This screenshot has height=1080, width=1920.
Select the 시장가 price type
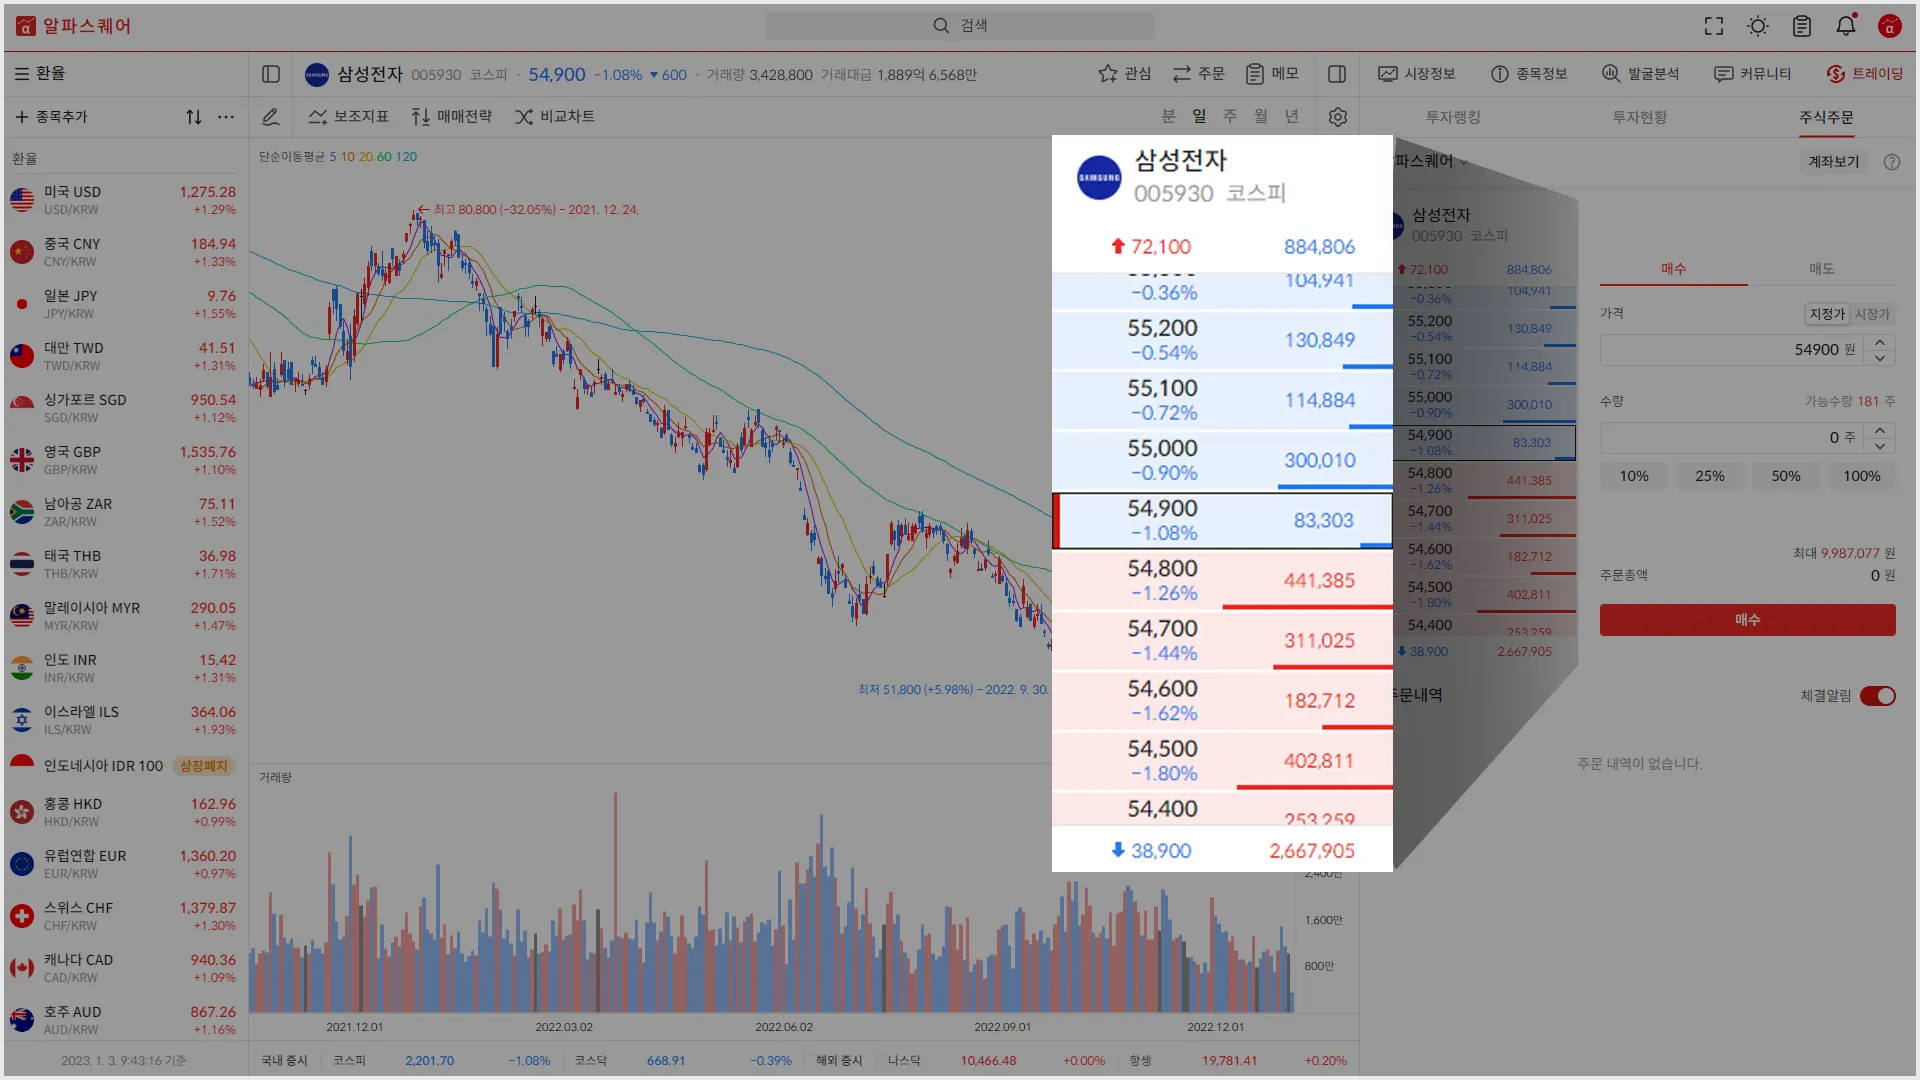pos(1872,314)
